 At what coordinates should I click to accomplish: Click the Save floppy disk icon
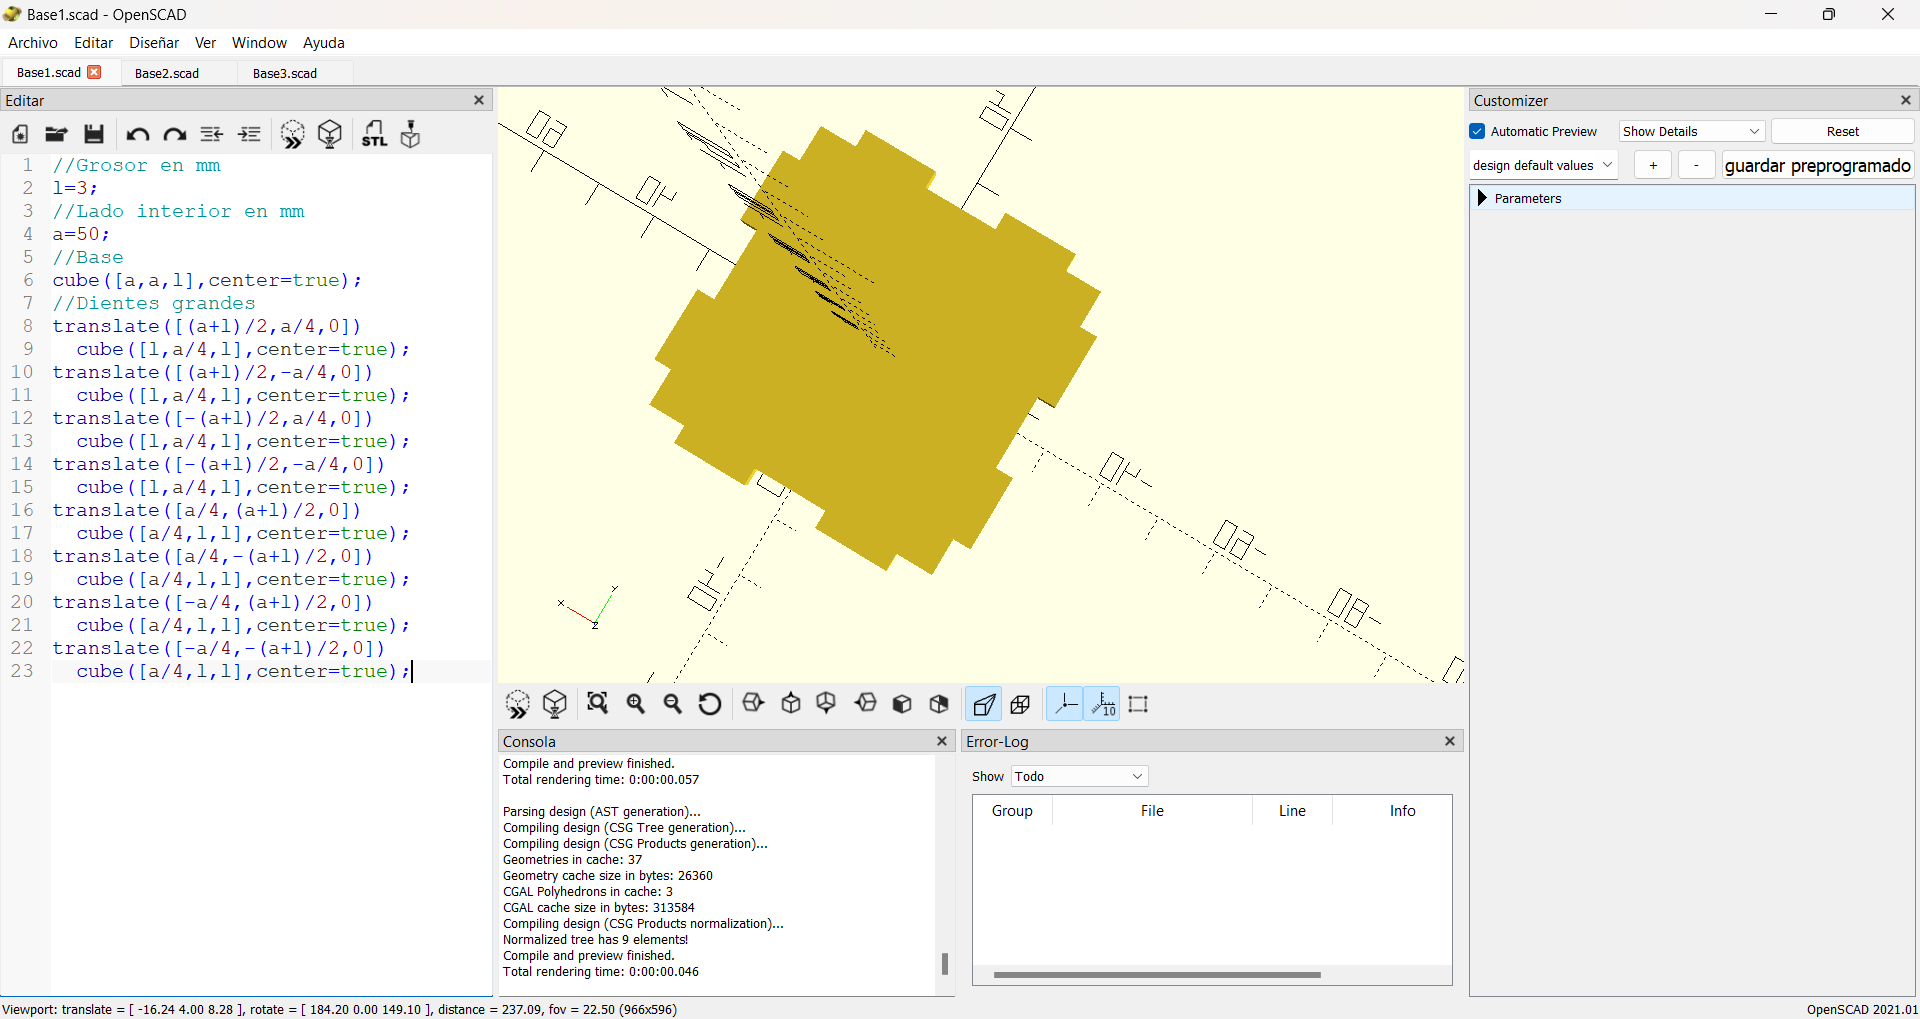click(94, 134)
